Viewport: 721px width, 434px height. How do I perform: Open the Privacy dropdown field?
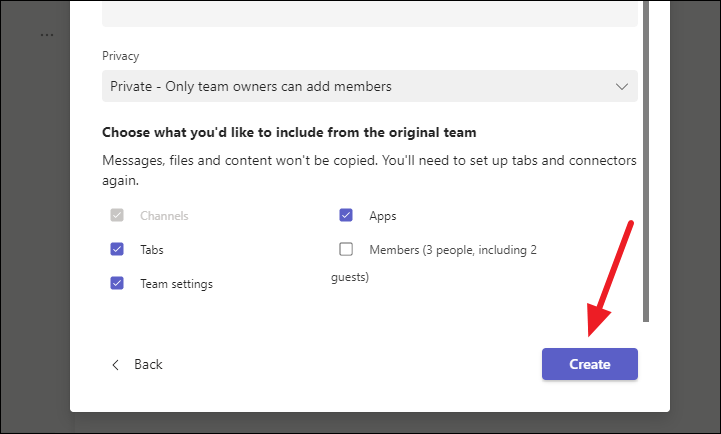point(360,86)
